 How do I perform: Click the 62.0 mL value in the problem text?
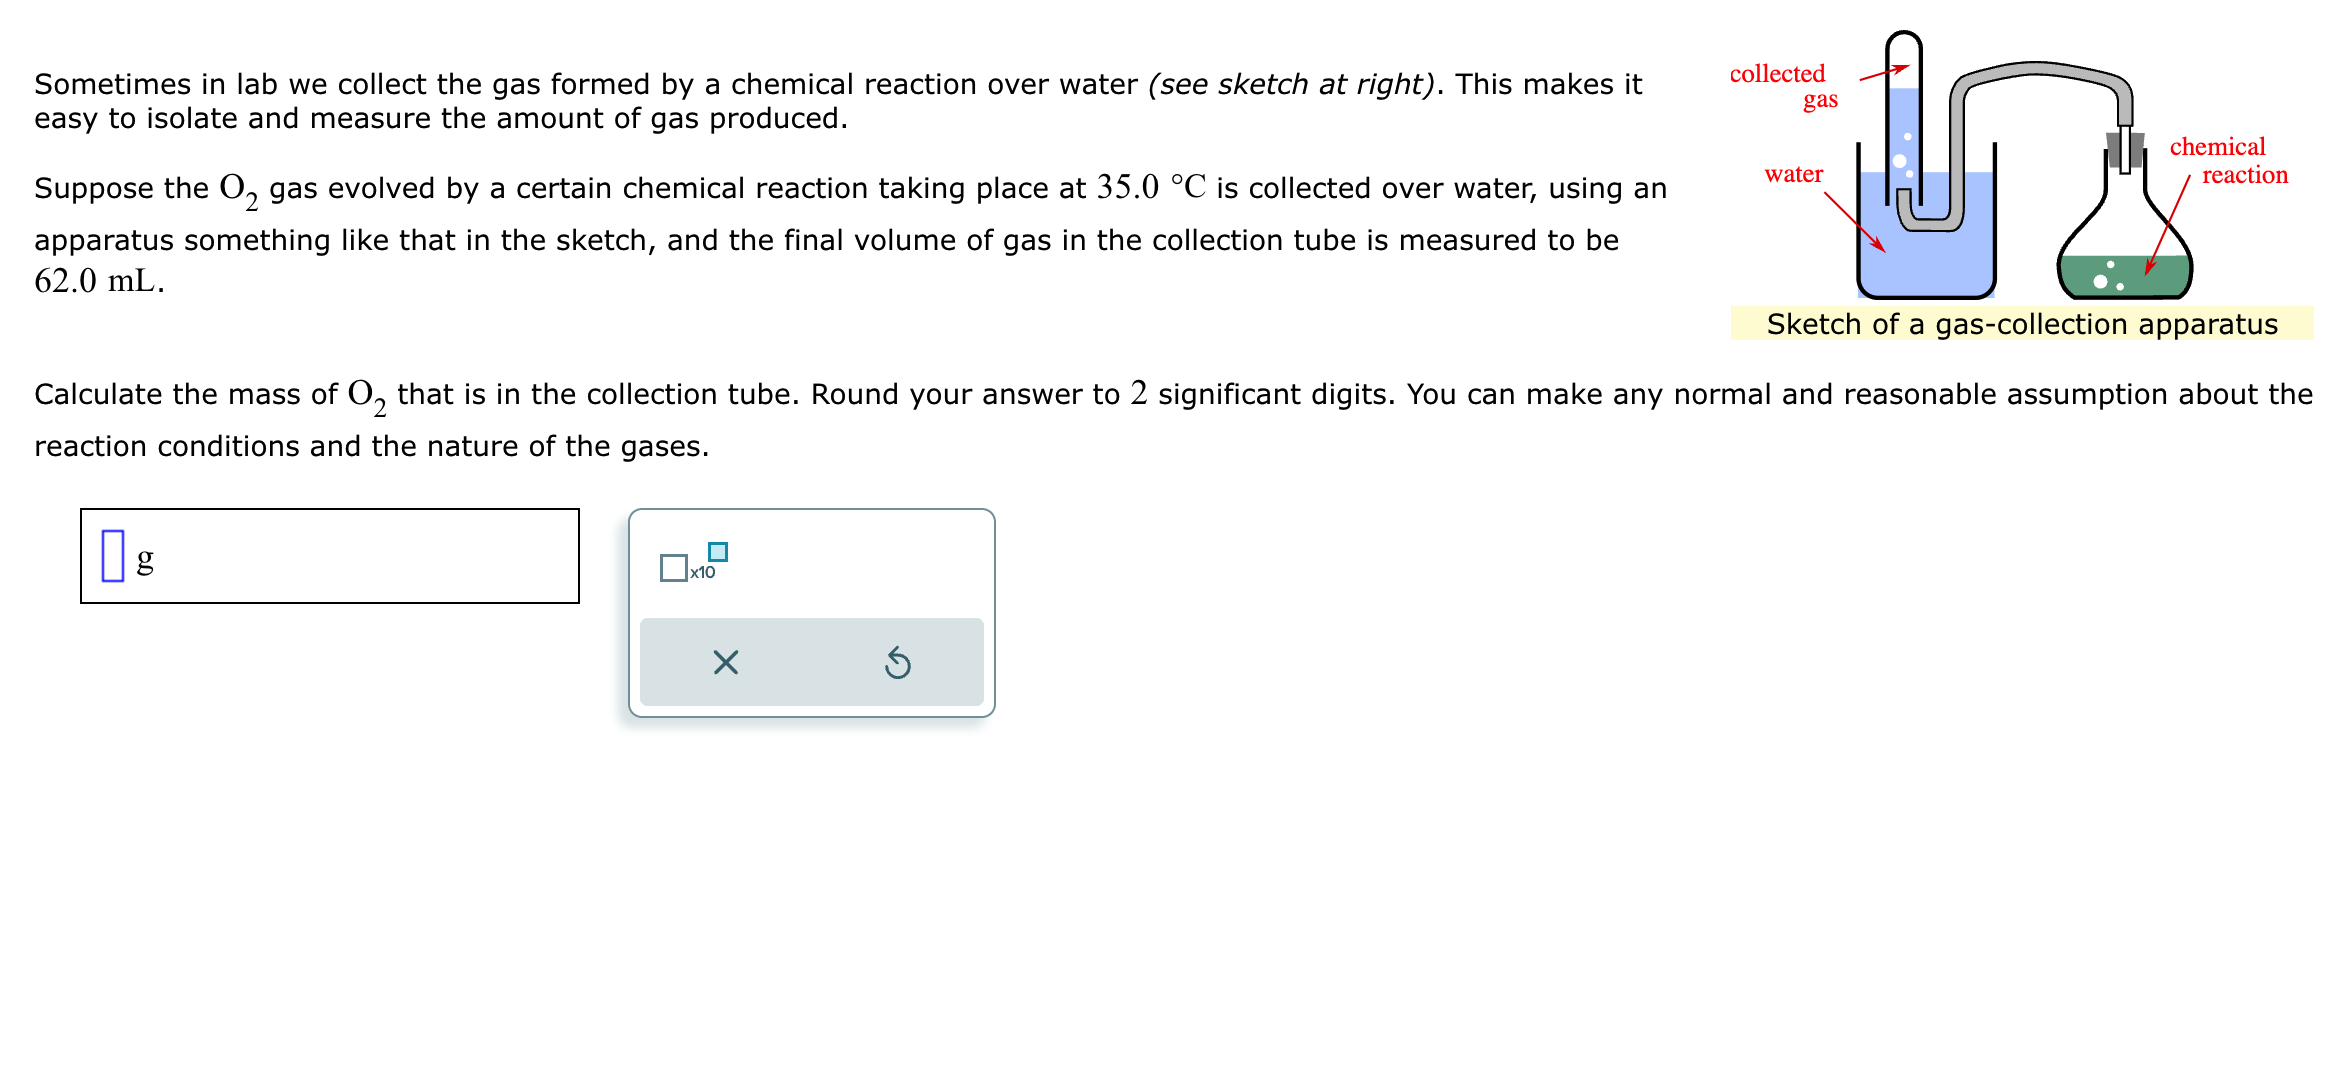pyautogui.click(x=96, y=280)
